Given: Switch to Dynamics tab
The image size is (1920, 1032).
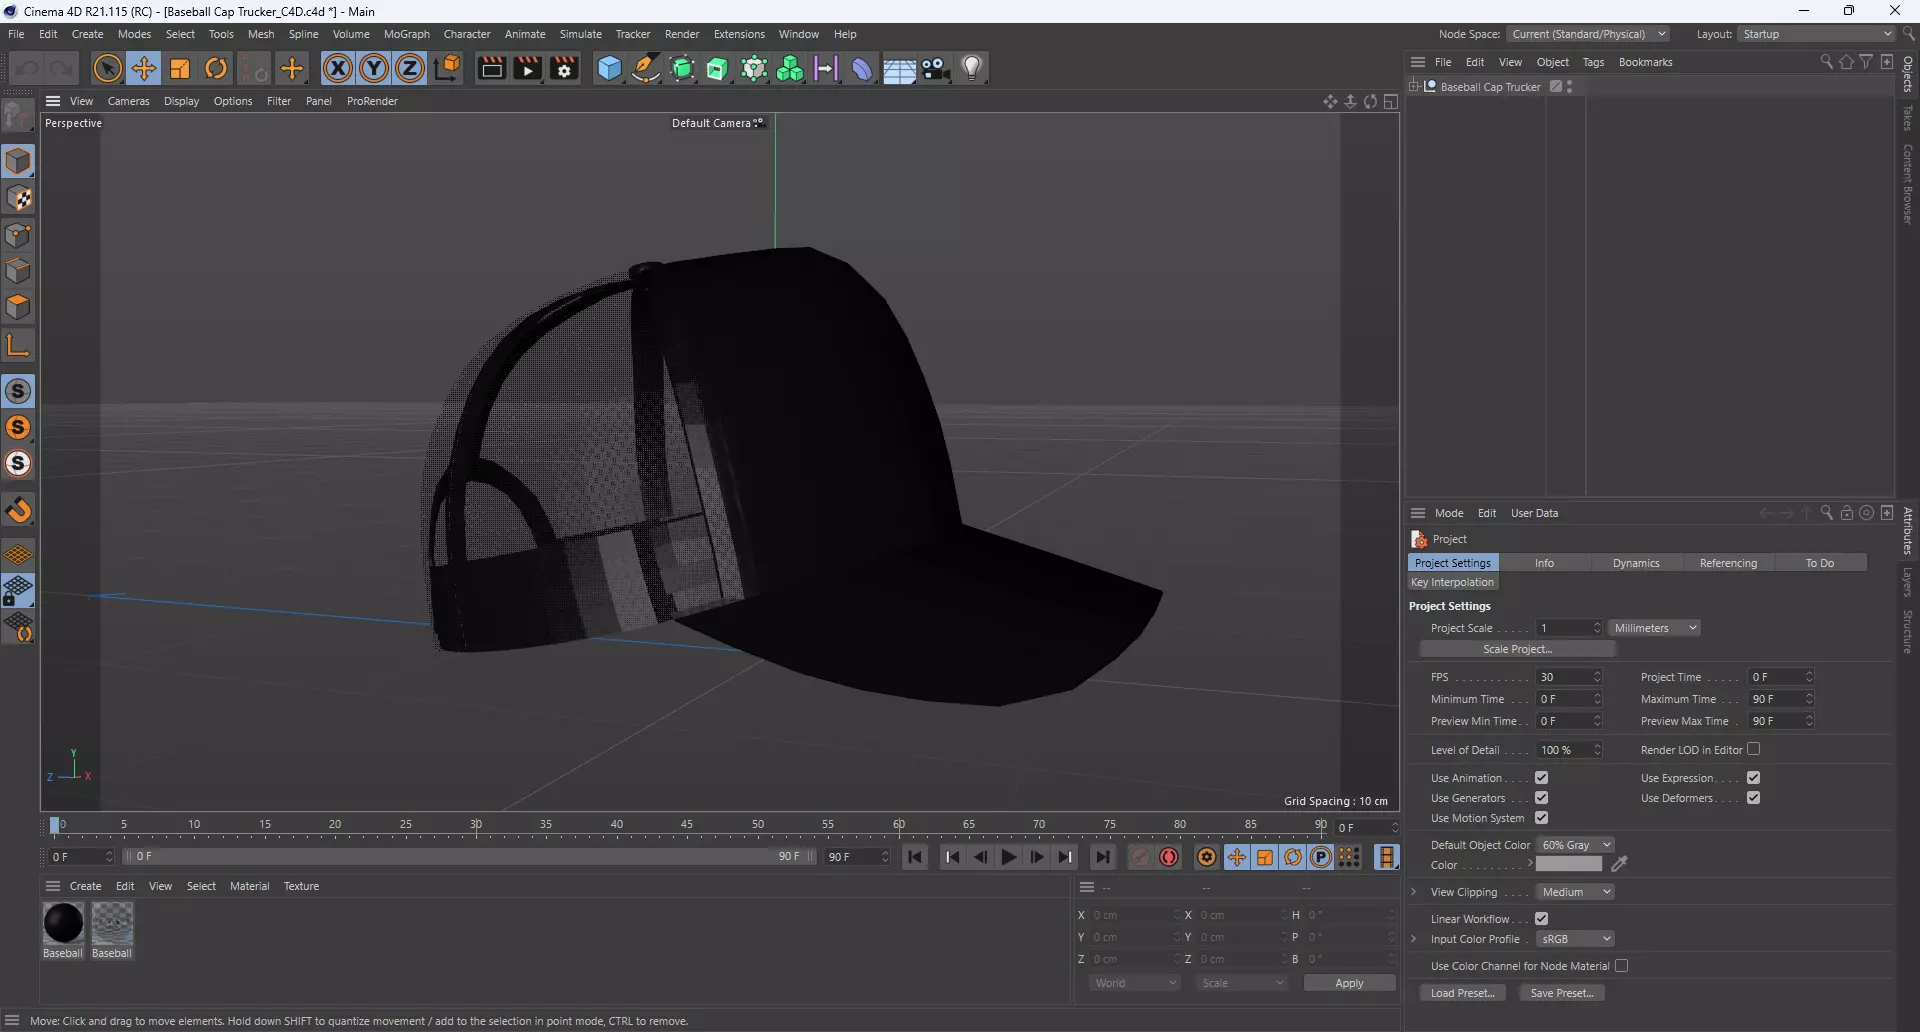Looking at the screenshot, I should click(1636, 563).
